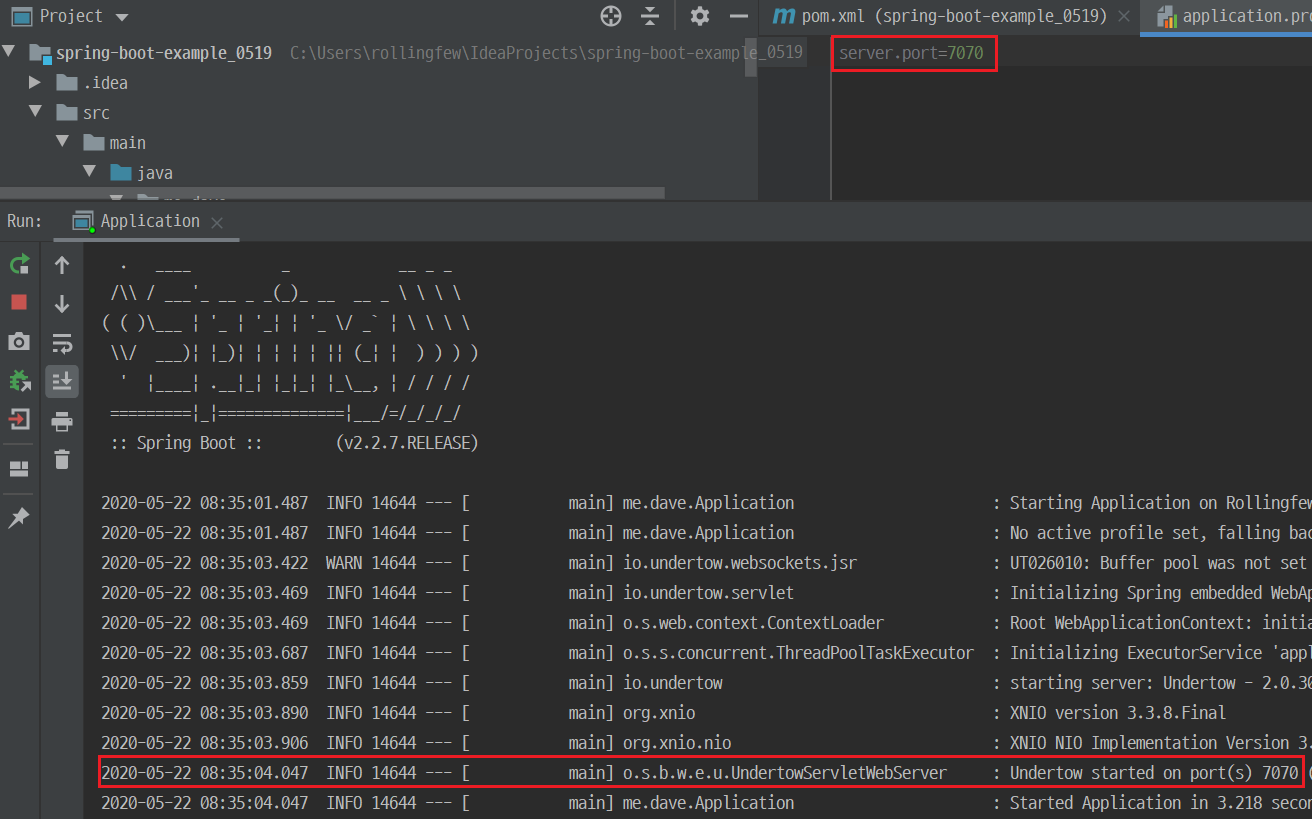
Task: Click server.port=7070 in editor
Action: point(911,53)
